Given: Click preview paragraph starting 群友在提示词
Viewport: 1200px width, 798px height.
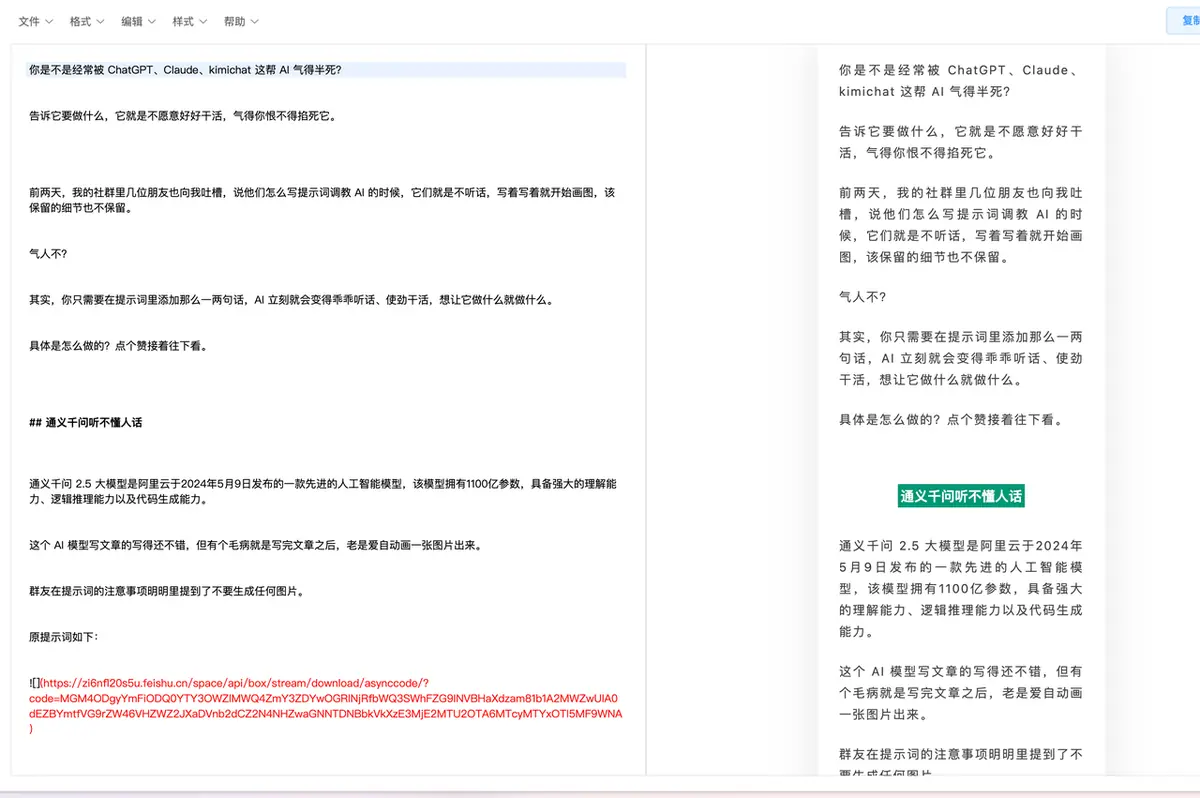Looking at the screenshot, I should (x=960, y=763).
